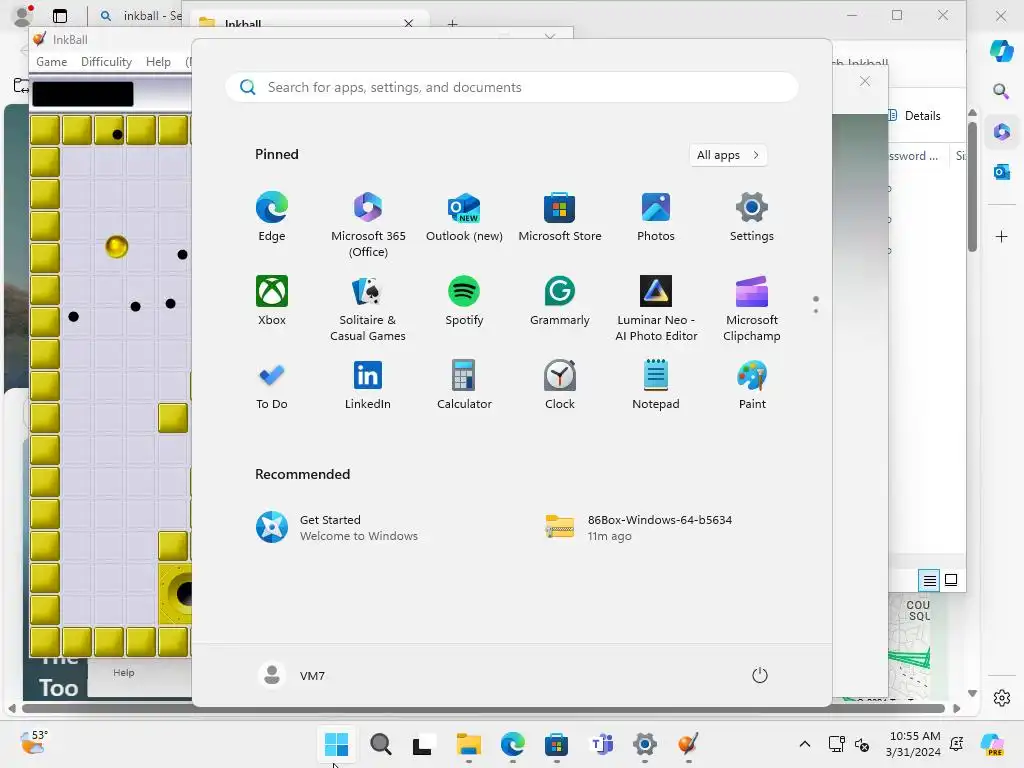
Task: Open muted volume icon in system tray
Action: click(861, 744)
